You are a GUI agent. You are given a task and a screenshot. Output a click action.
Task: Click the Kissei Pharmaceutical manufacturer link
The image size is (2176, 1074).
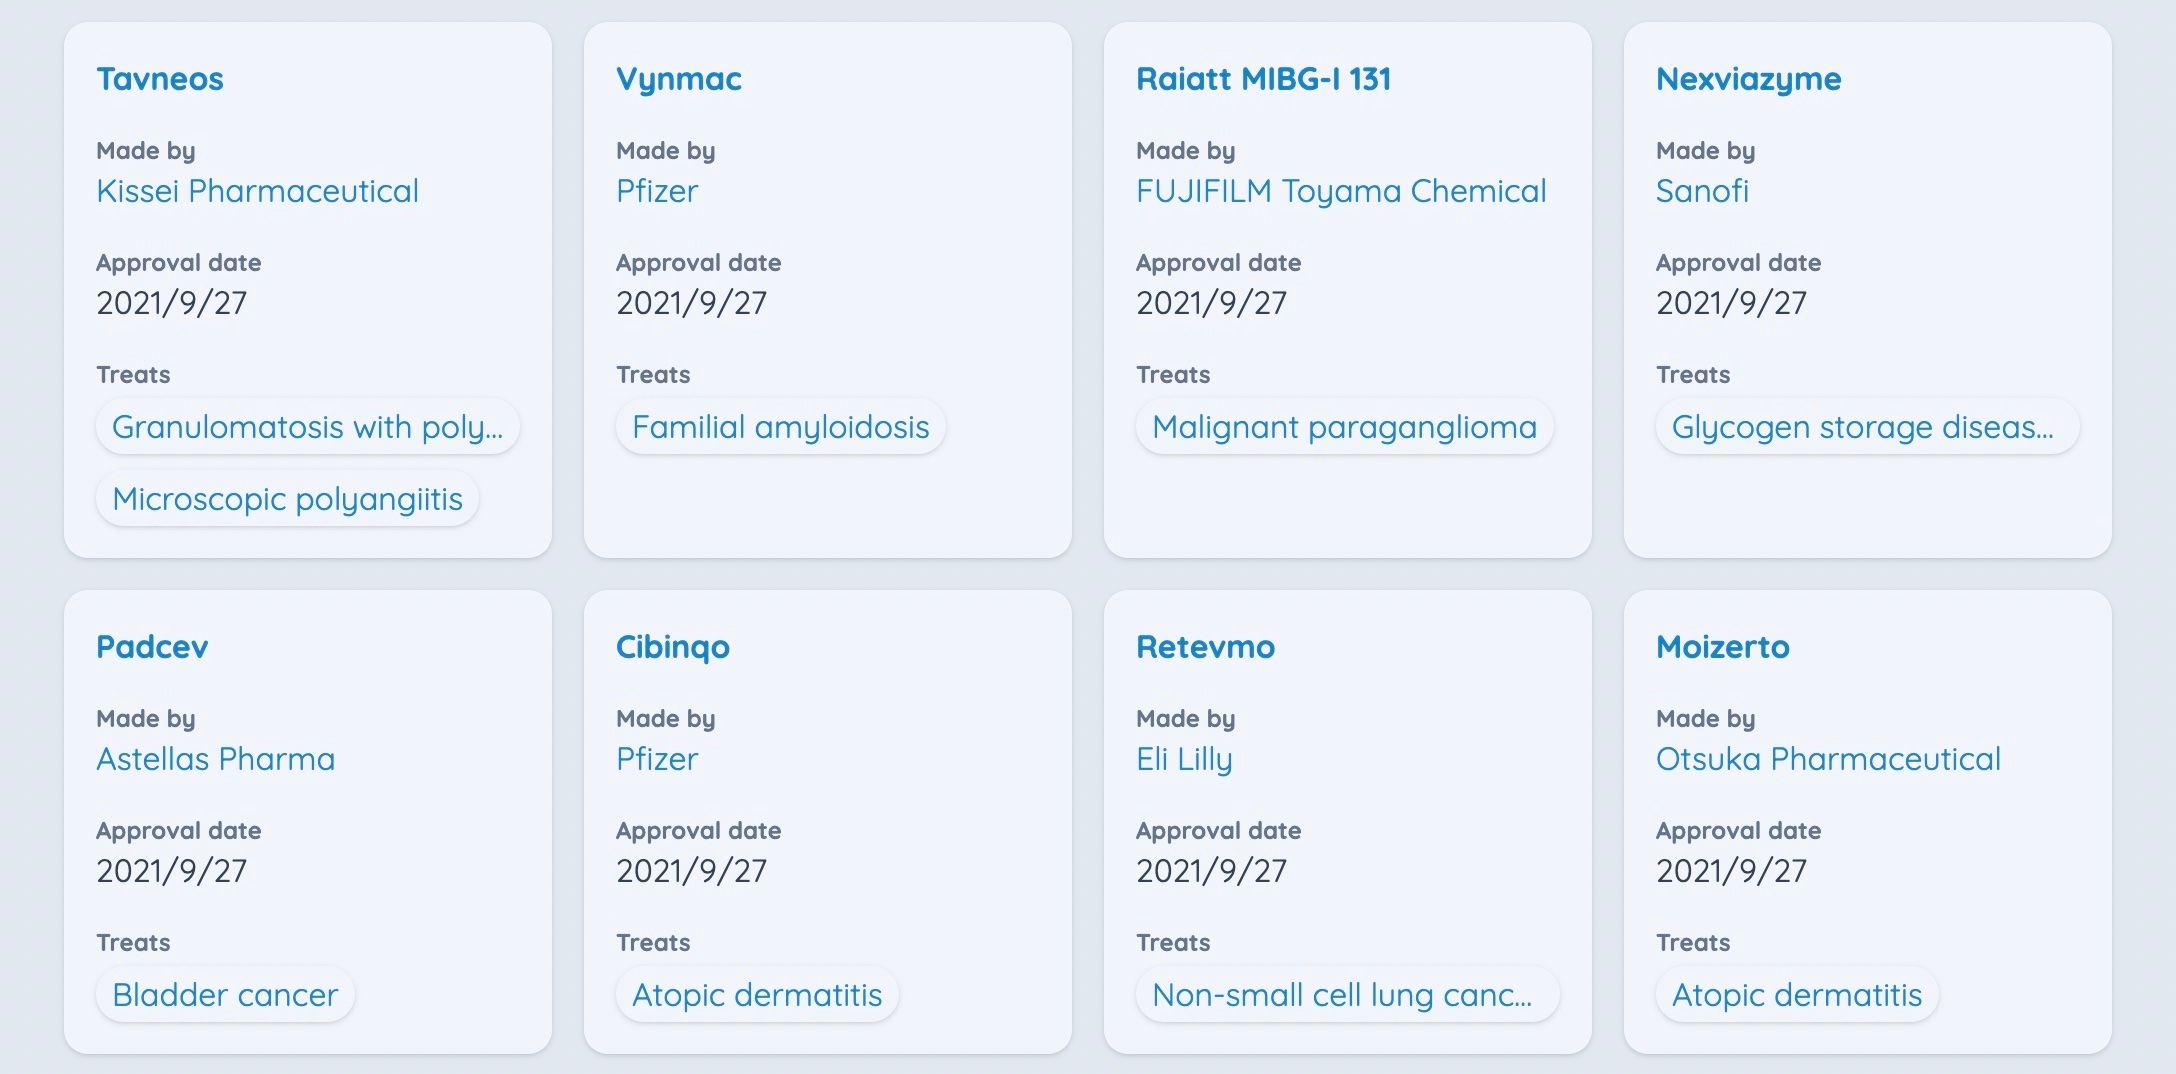pyautogui.click(x=257, y=191)
